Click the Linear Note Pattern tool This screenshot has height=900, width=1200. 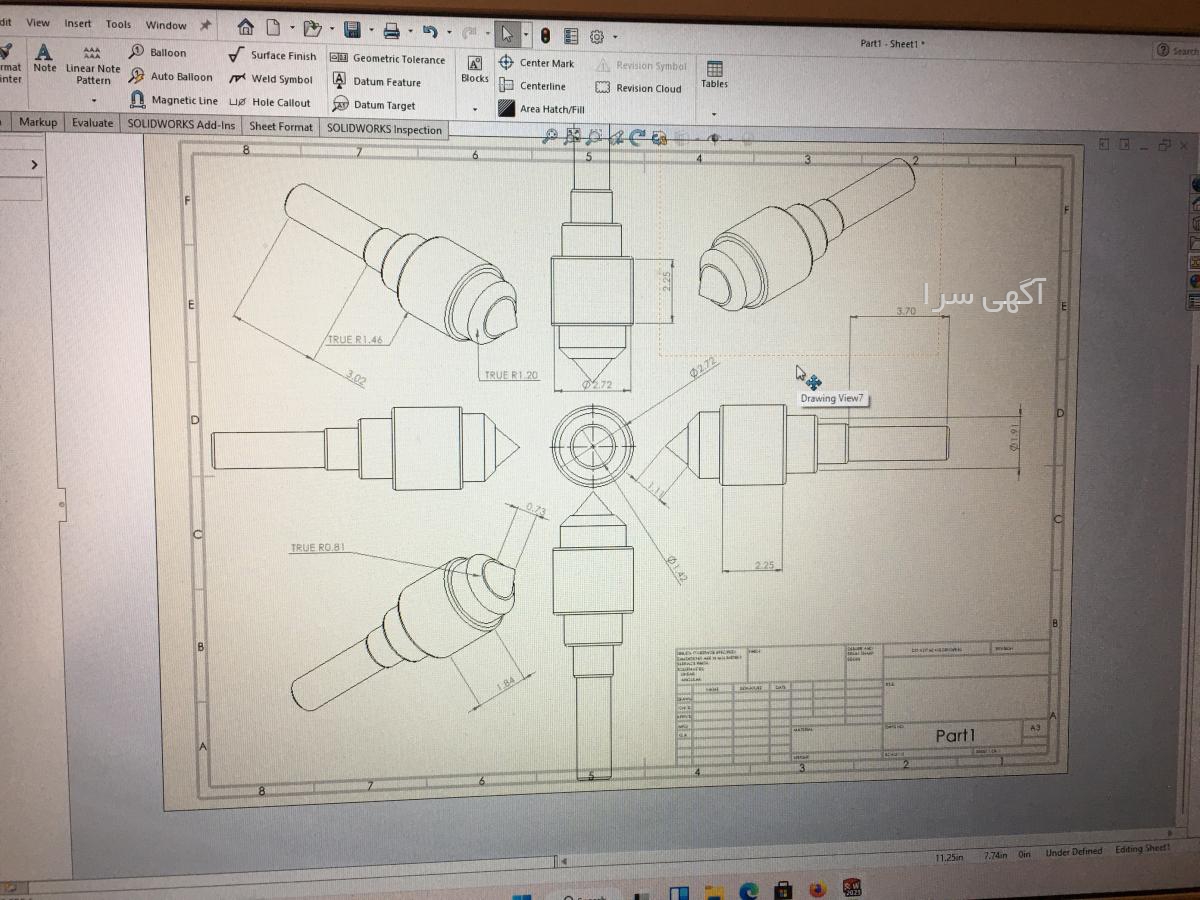(93, 64)
